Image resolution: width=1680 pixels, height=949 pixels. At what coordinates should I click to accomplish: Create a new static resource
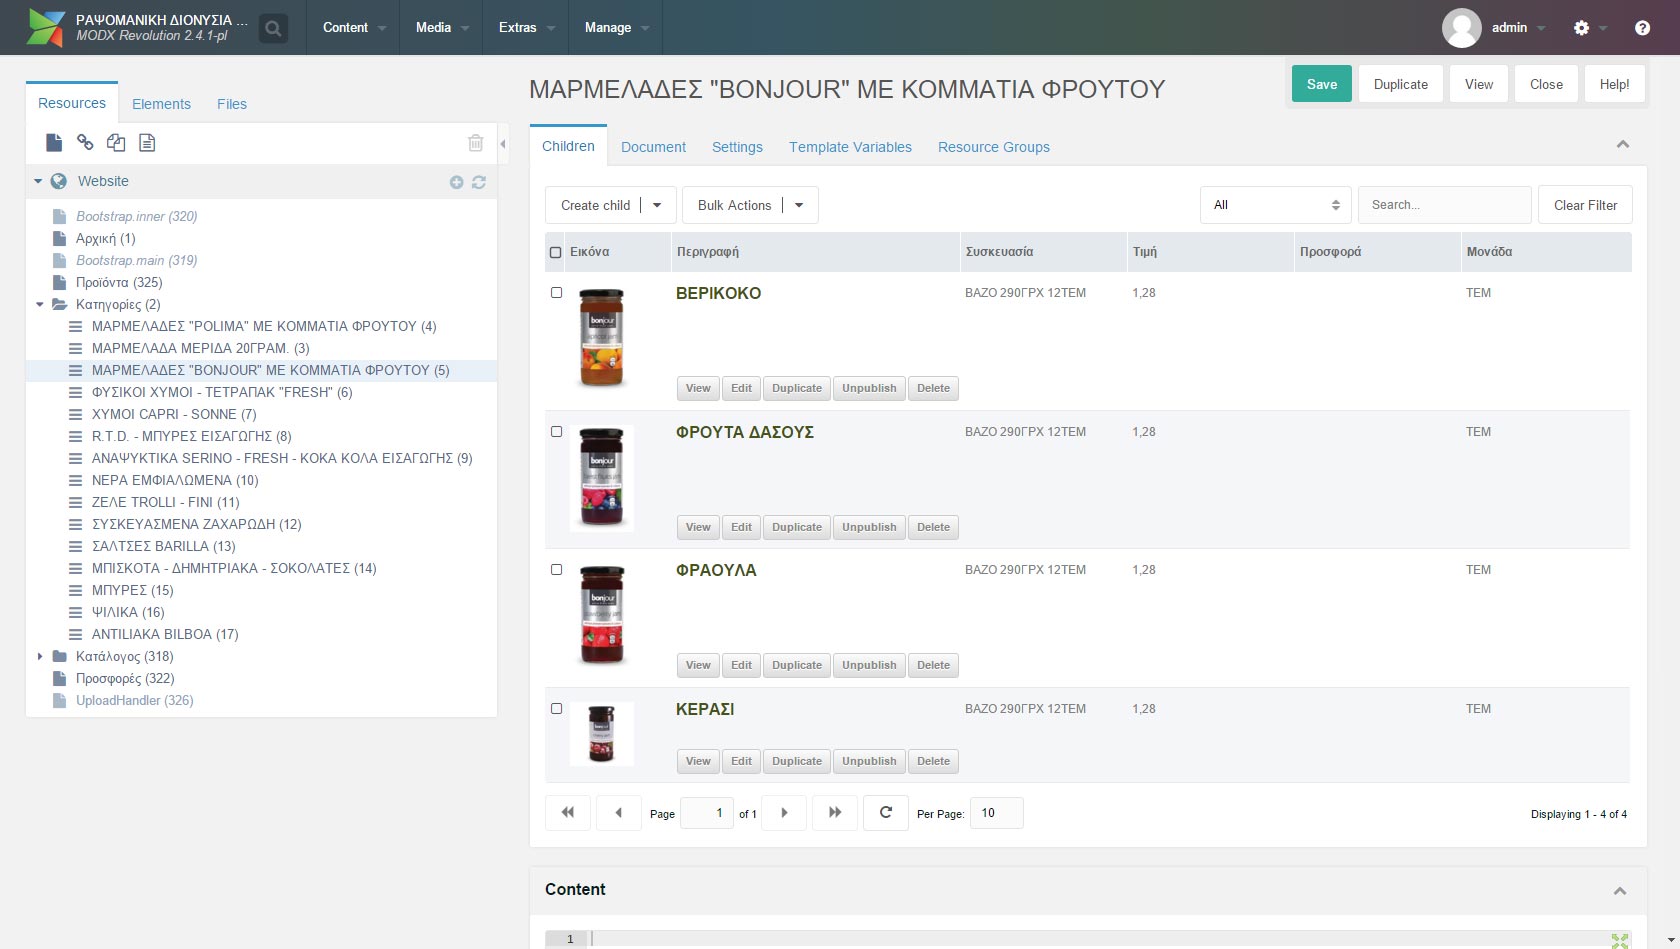tap(147, 143)
